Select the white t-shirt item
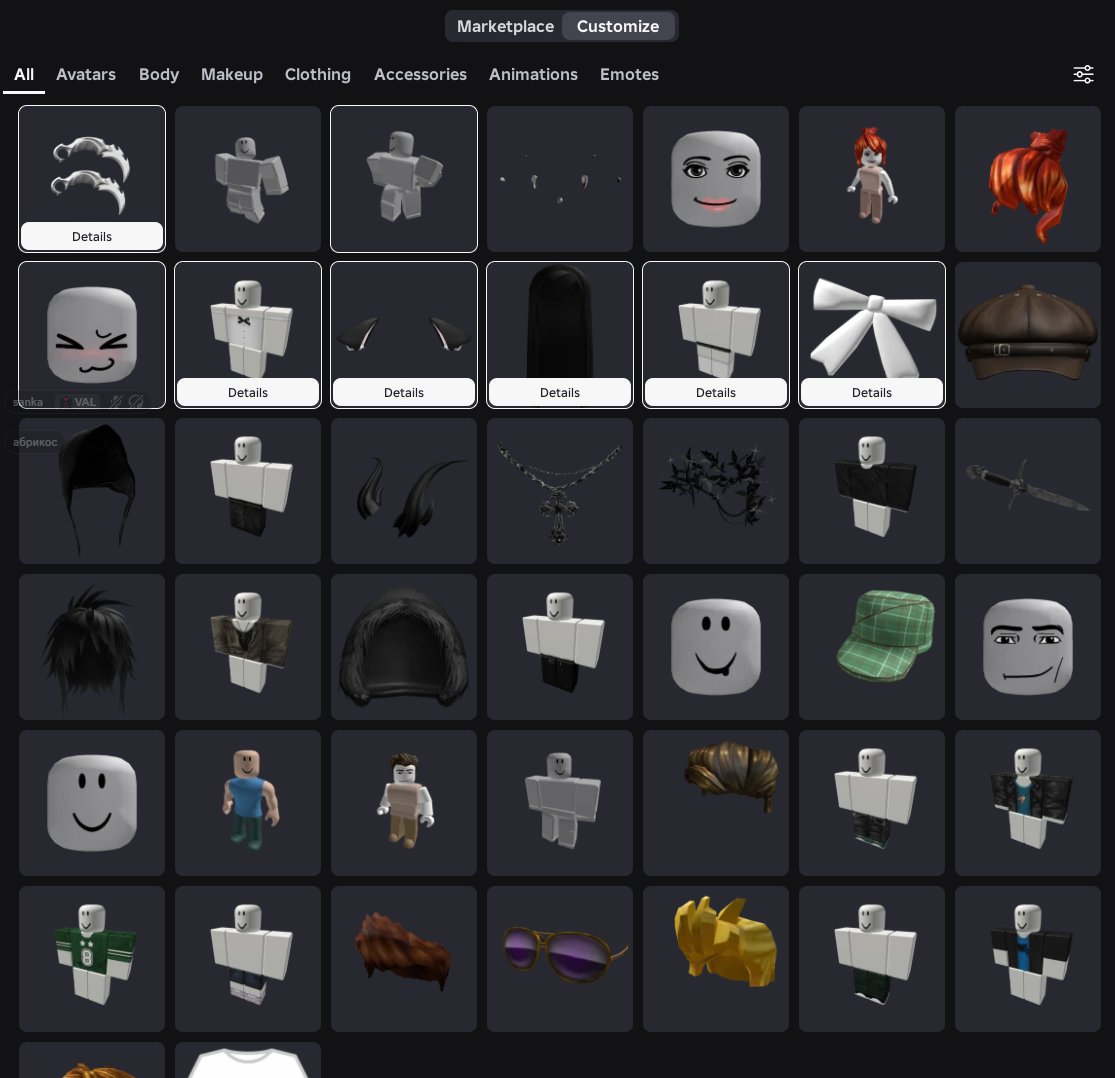The image size is (1115, 1078). click(x=247, y=1060)
